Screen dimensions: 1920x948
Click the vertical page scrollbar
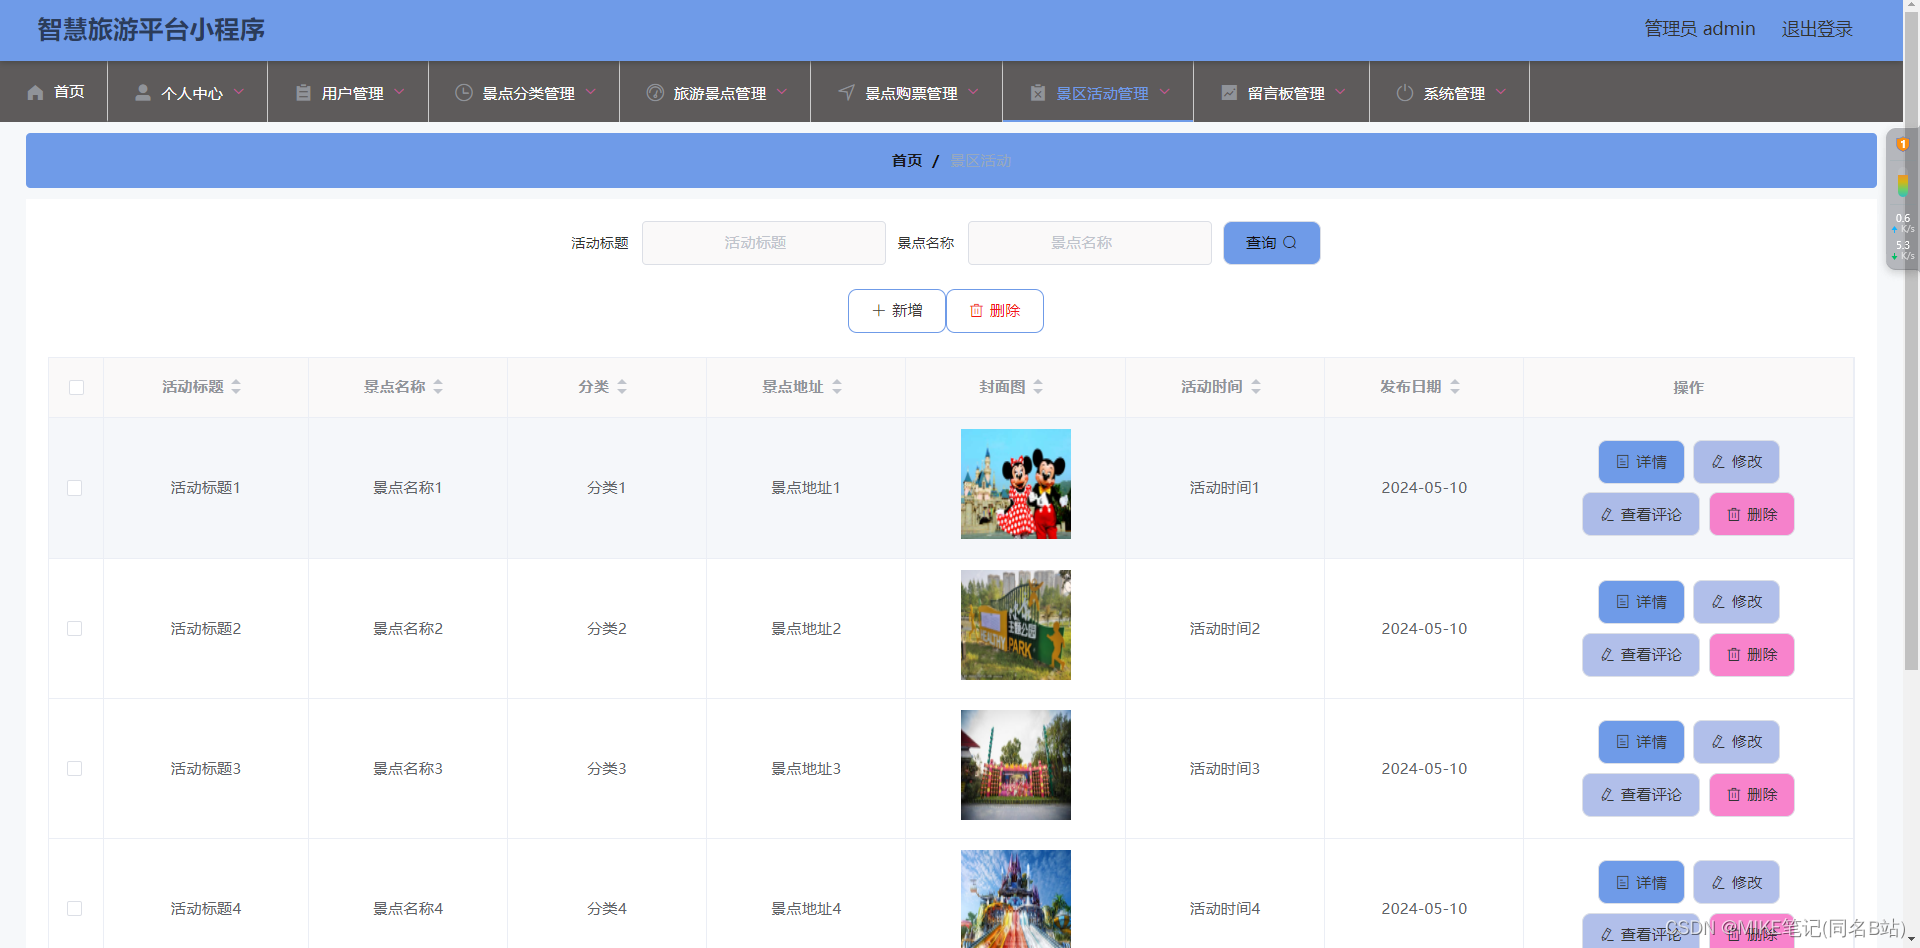tap(1911, 340)
